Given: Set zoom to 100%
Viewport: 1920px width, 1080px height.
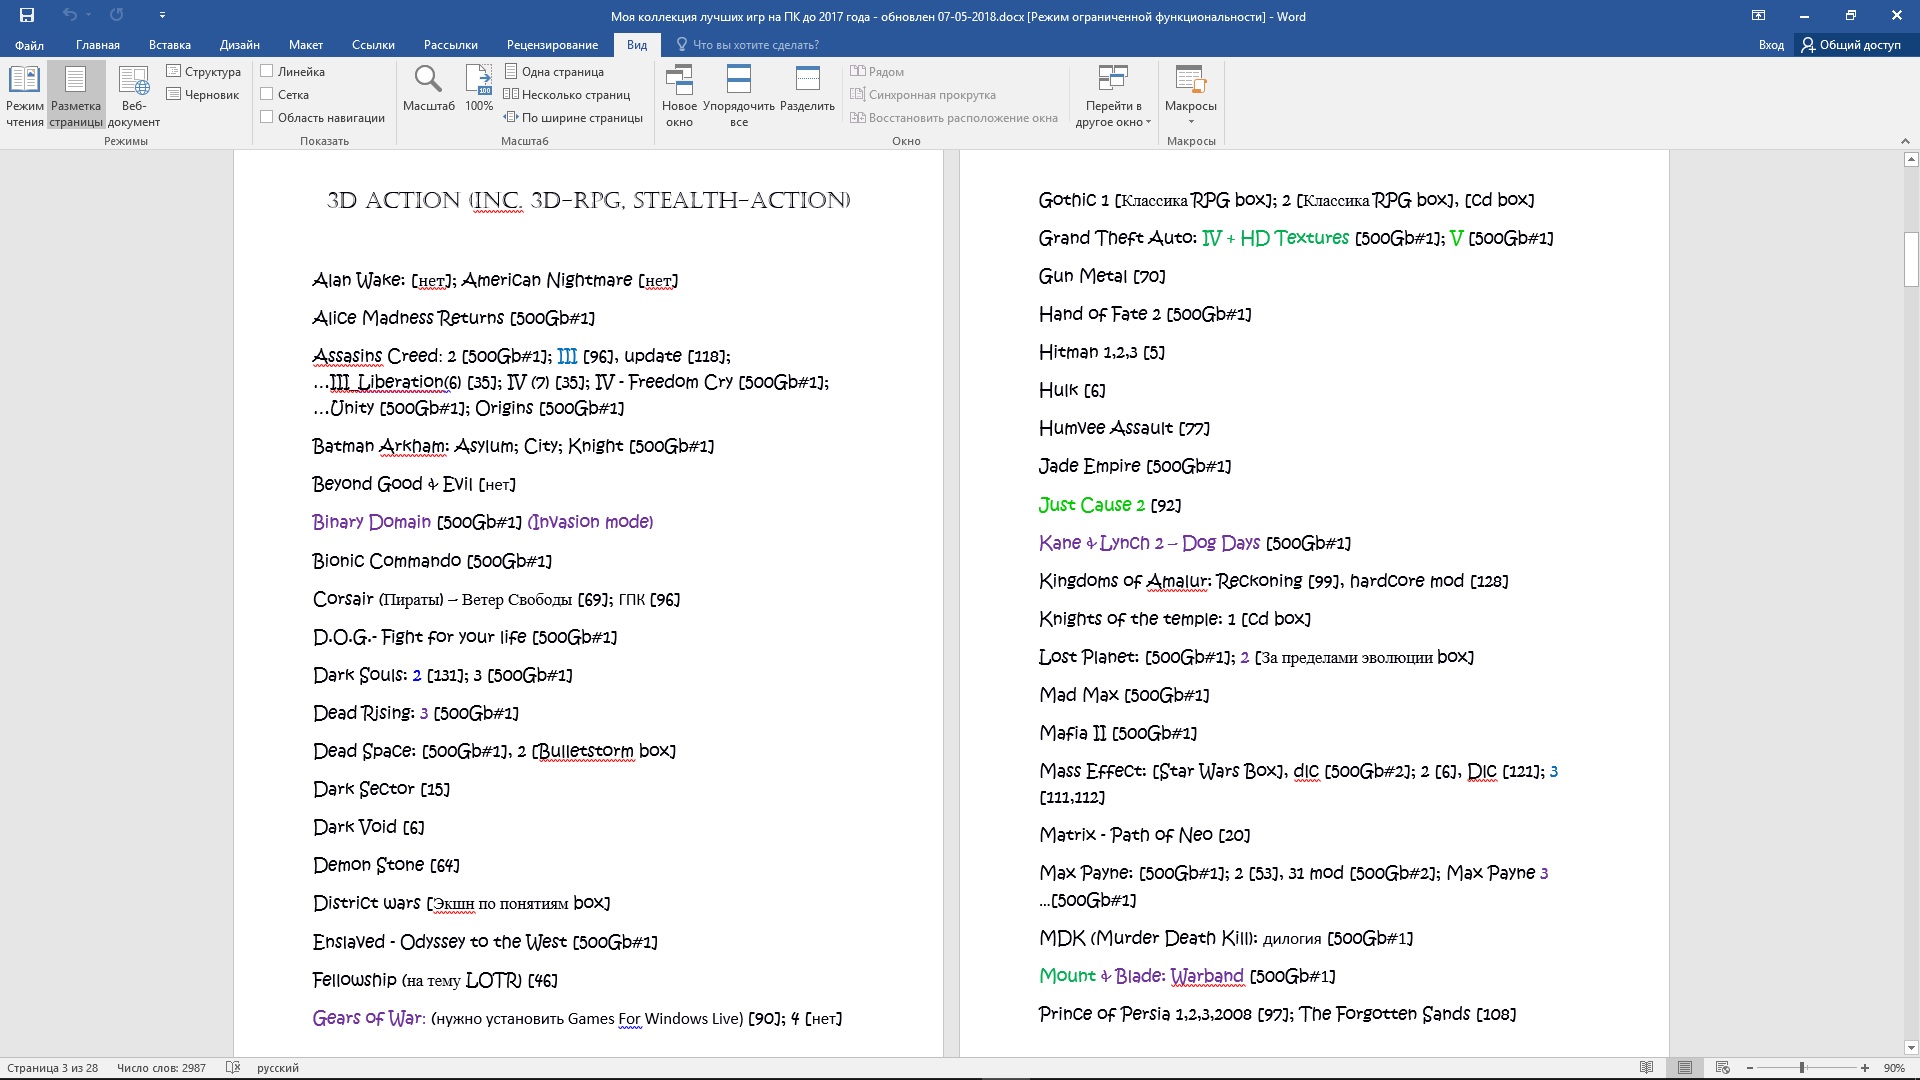Looking at the screenshot, I should click(479, 88).
